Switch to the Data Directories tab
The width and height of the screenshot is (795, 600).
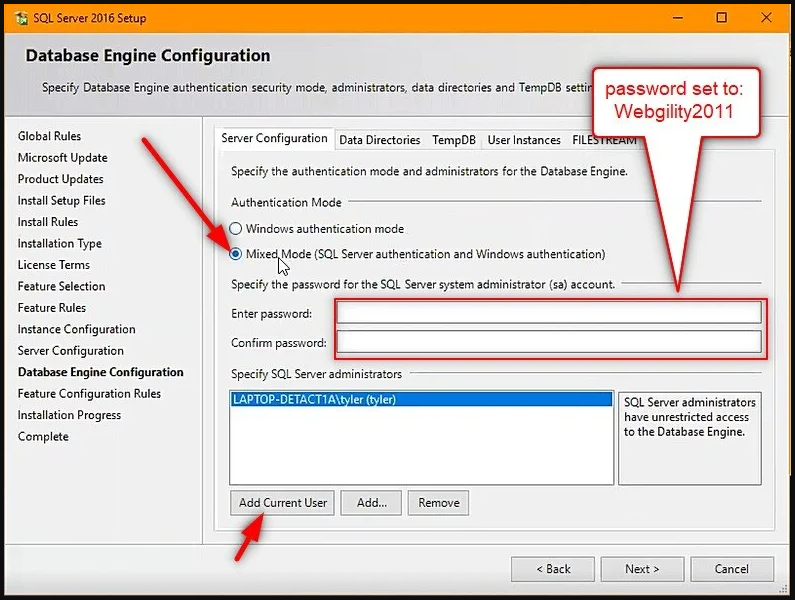point(379,140)
